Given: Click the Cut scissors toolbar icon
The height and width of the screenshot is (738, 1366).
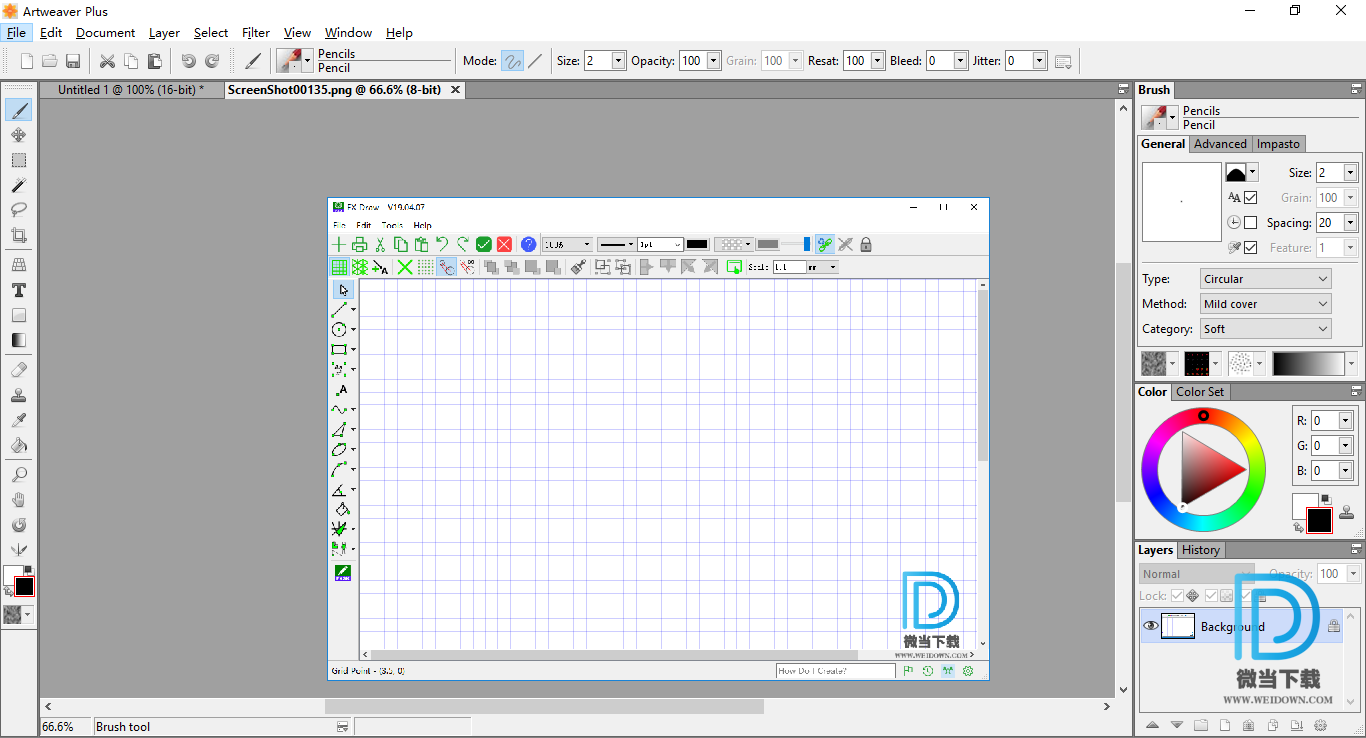Looking at the screenshot, I should click(x=107, y=61).
